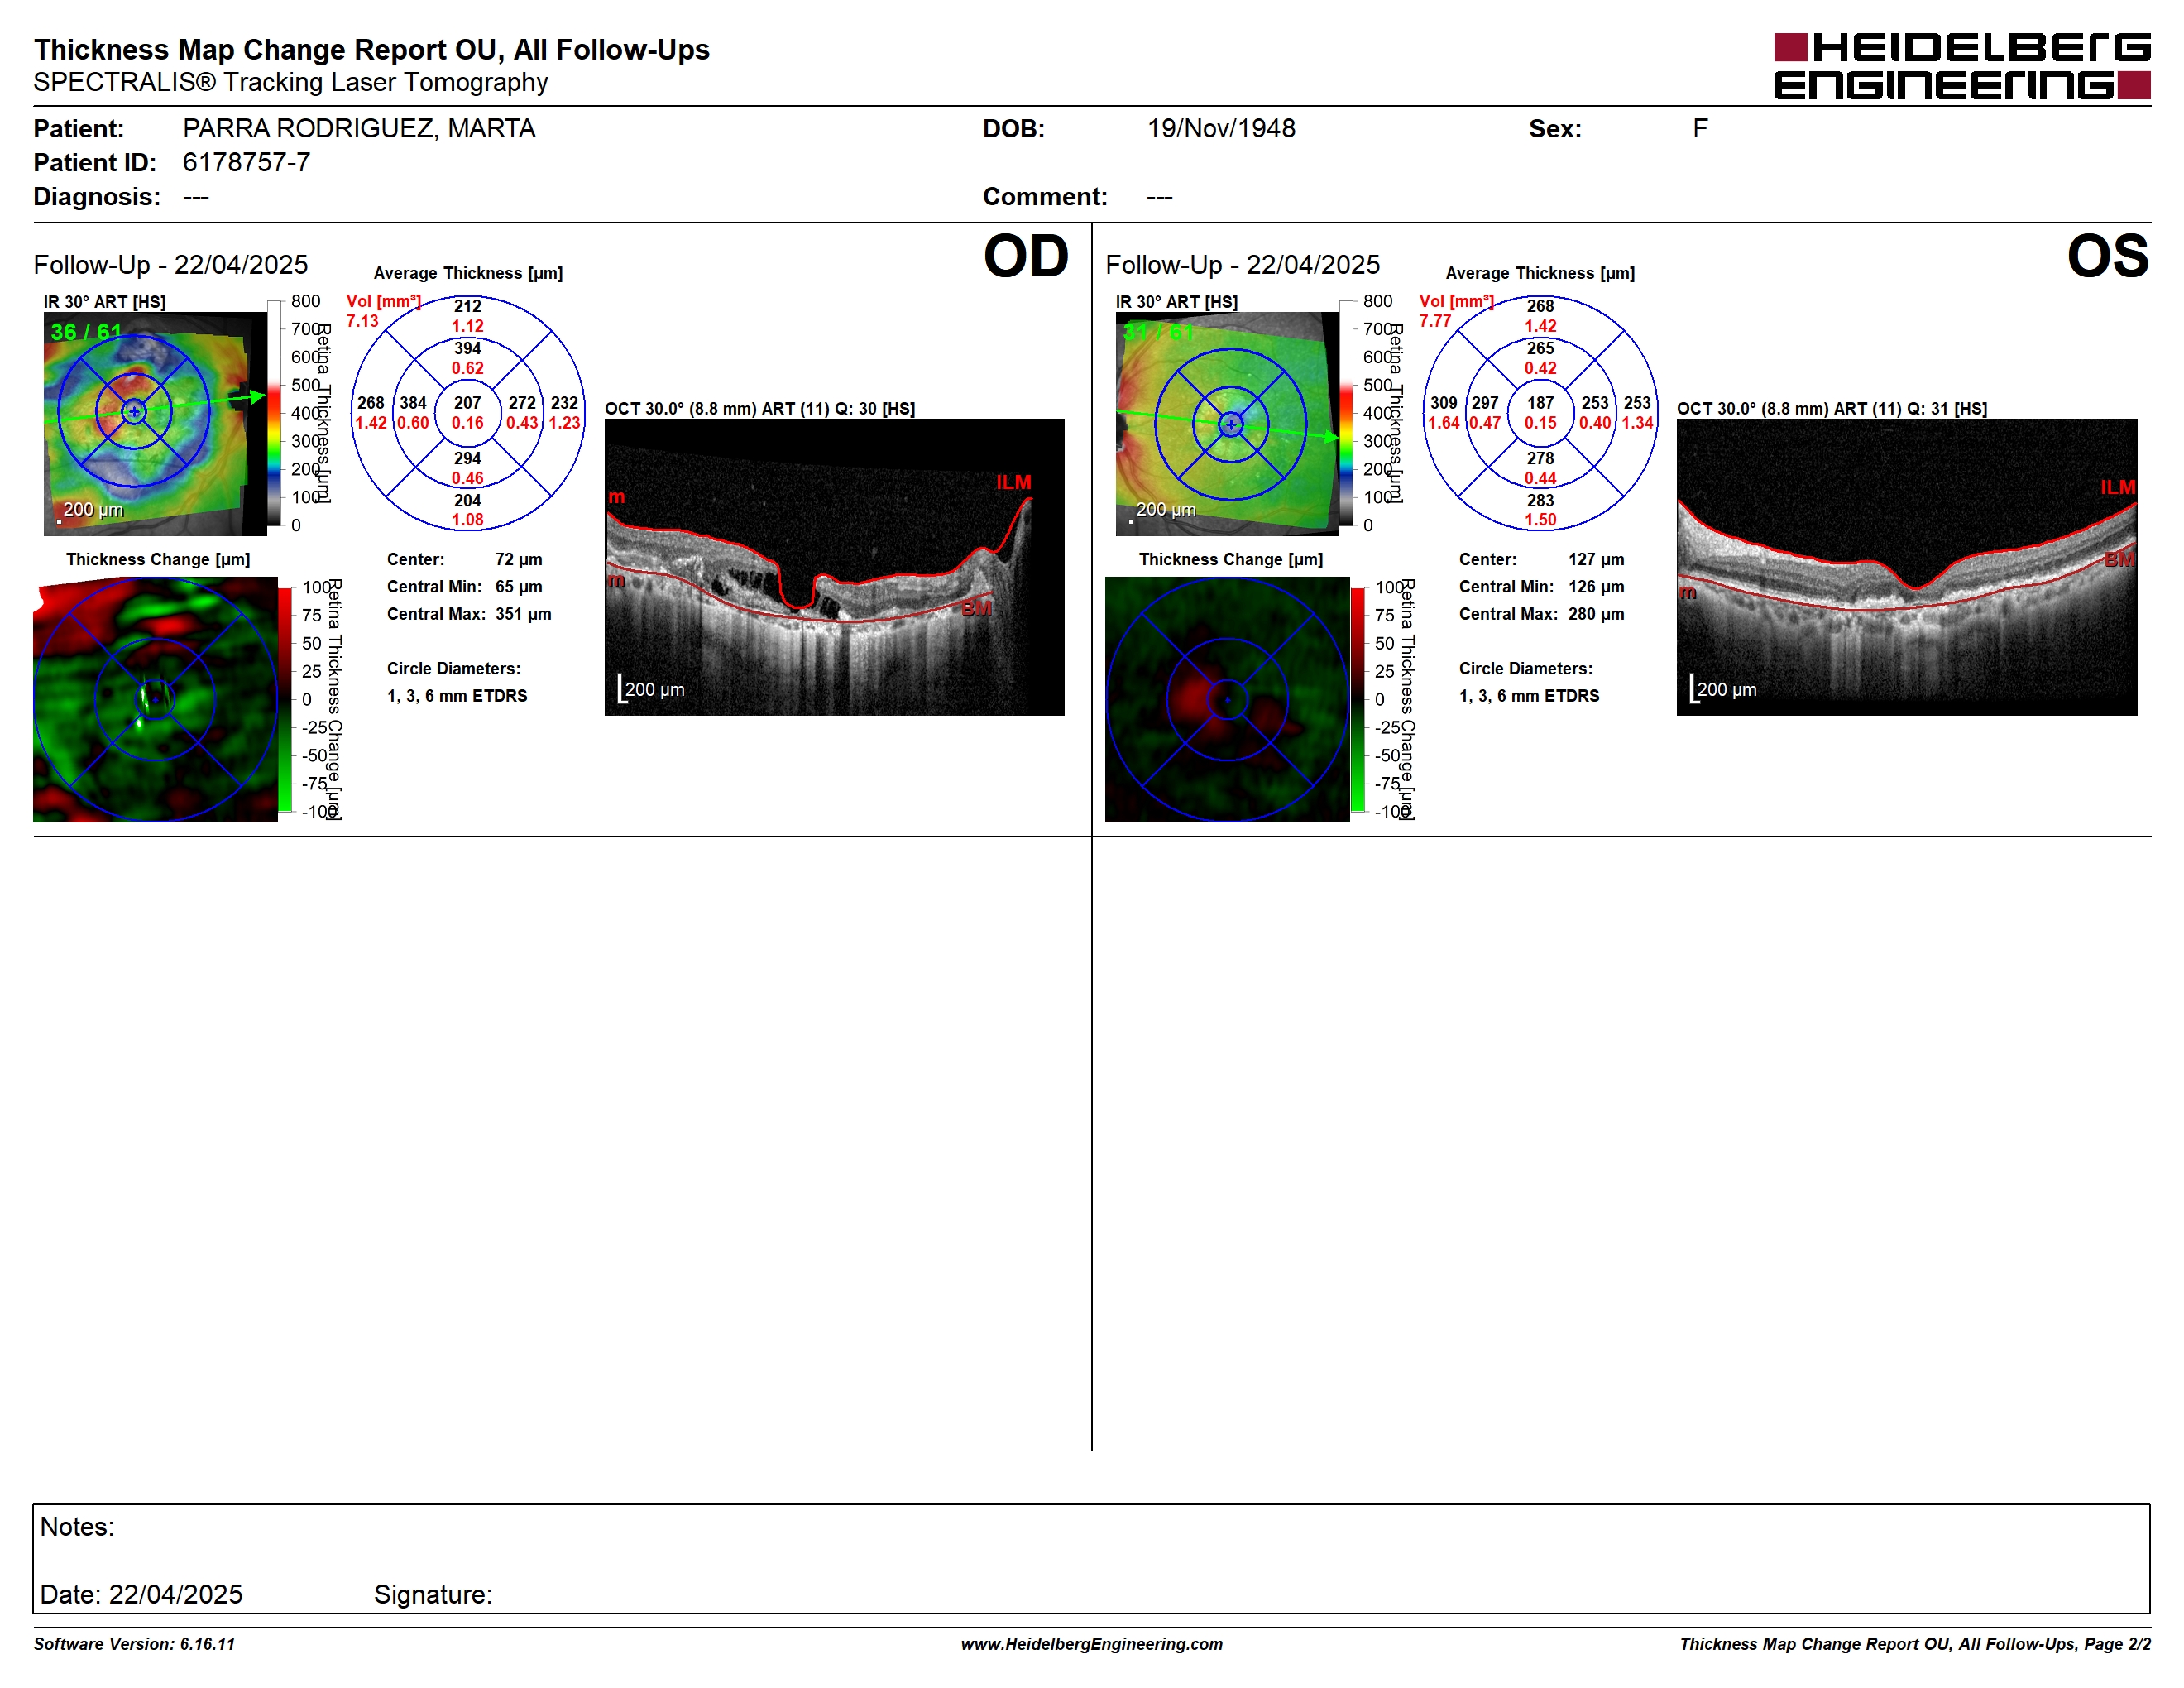Click the Patient ID value '6178757-7'
Screen dimensions: 2184x1688
[246, 162]
